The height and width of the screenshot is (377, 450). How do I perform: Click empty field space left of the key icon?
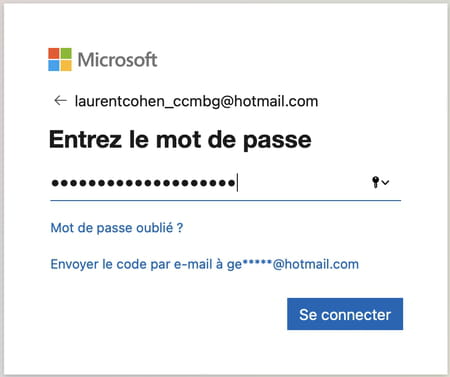coord(303,183)
